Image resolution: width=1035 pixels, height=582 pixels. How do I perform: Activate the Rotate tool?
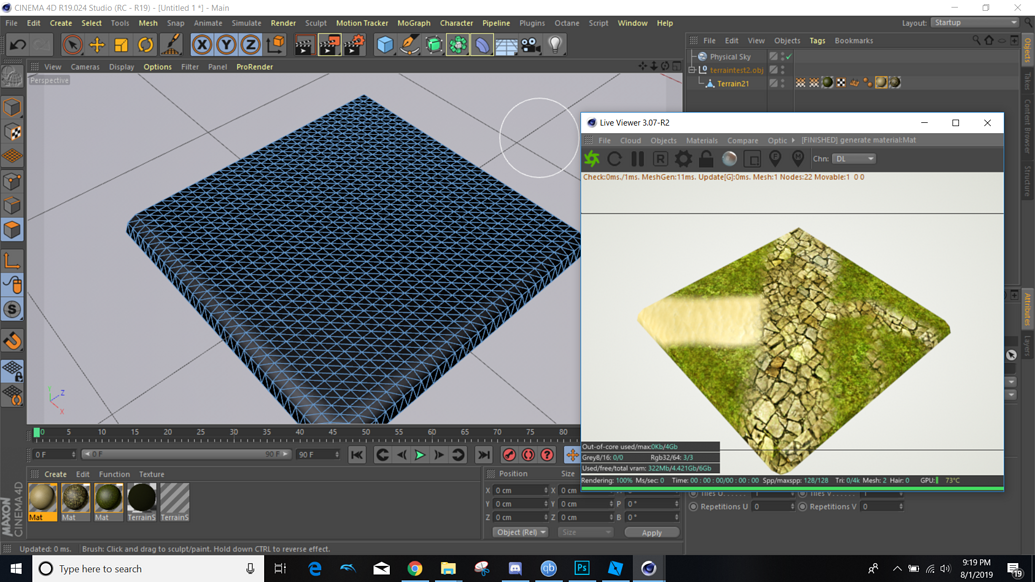point(145,45)
